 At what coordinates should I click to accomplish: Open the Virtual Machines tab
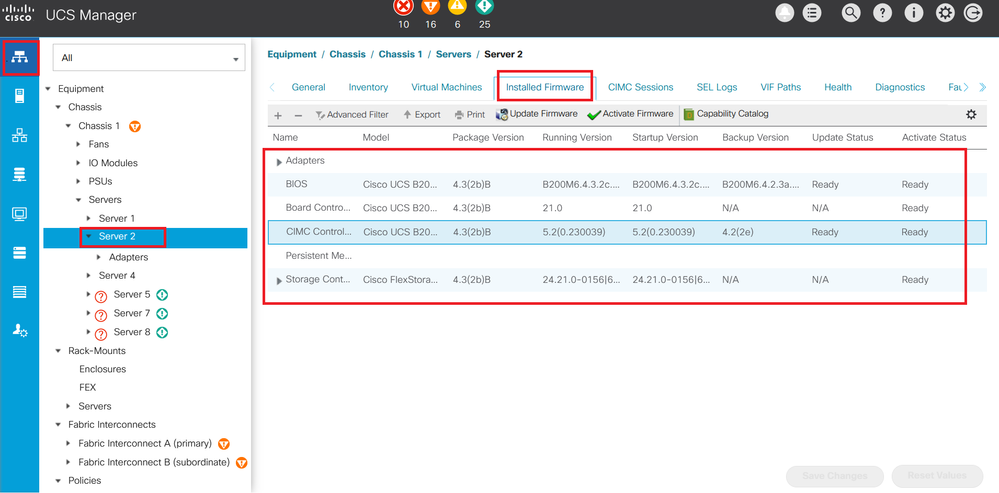click(x=447, y=87)
